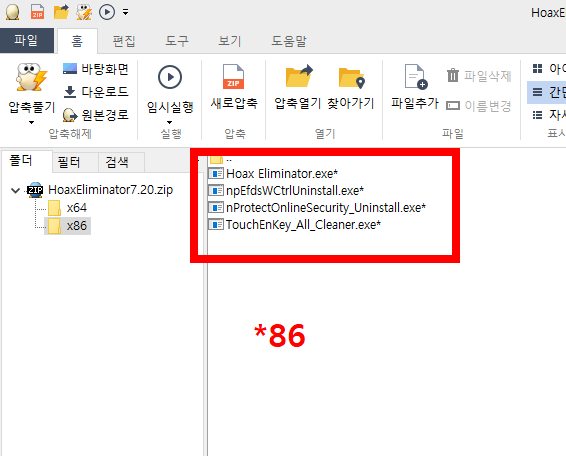
Task: Click the icon of Hoax Eliminator.exe
Action: [216, 174]
